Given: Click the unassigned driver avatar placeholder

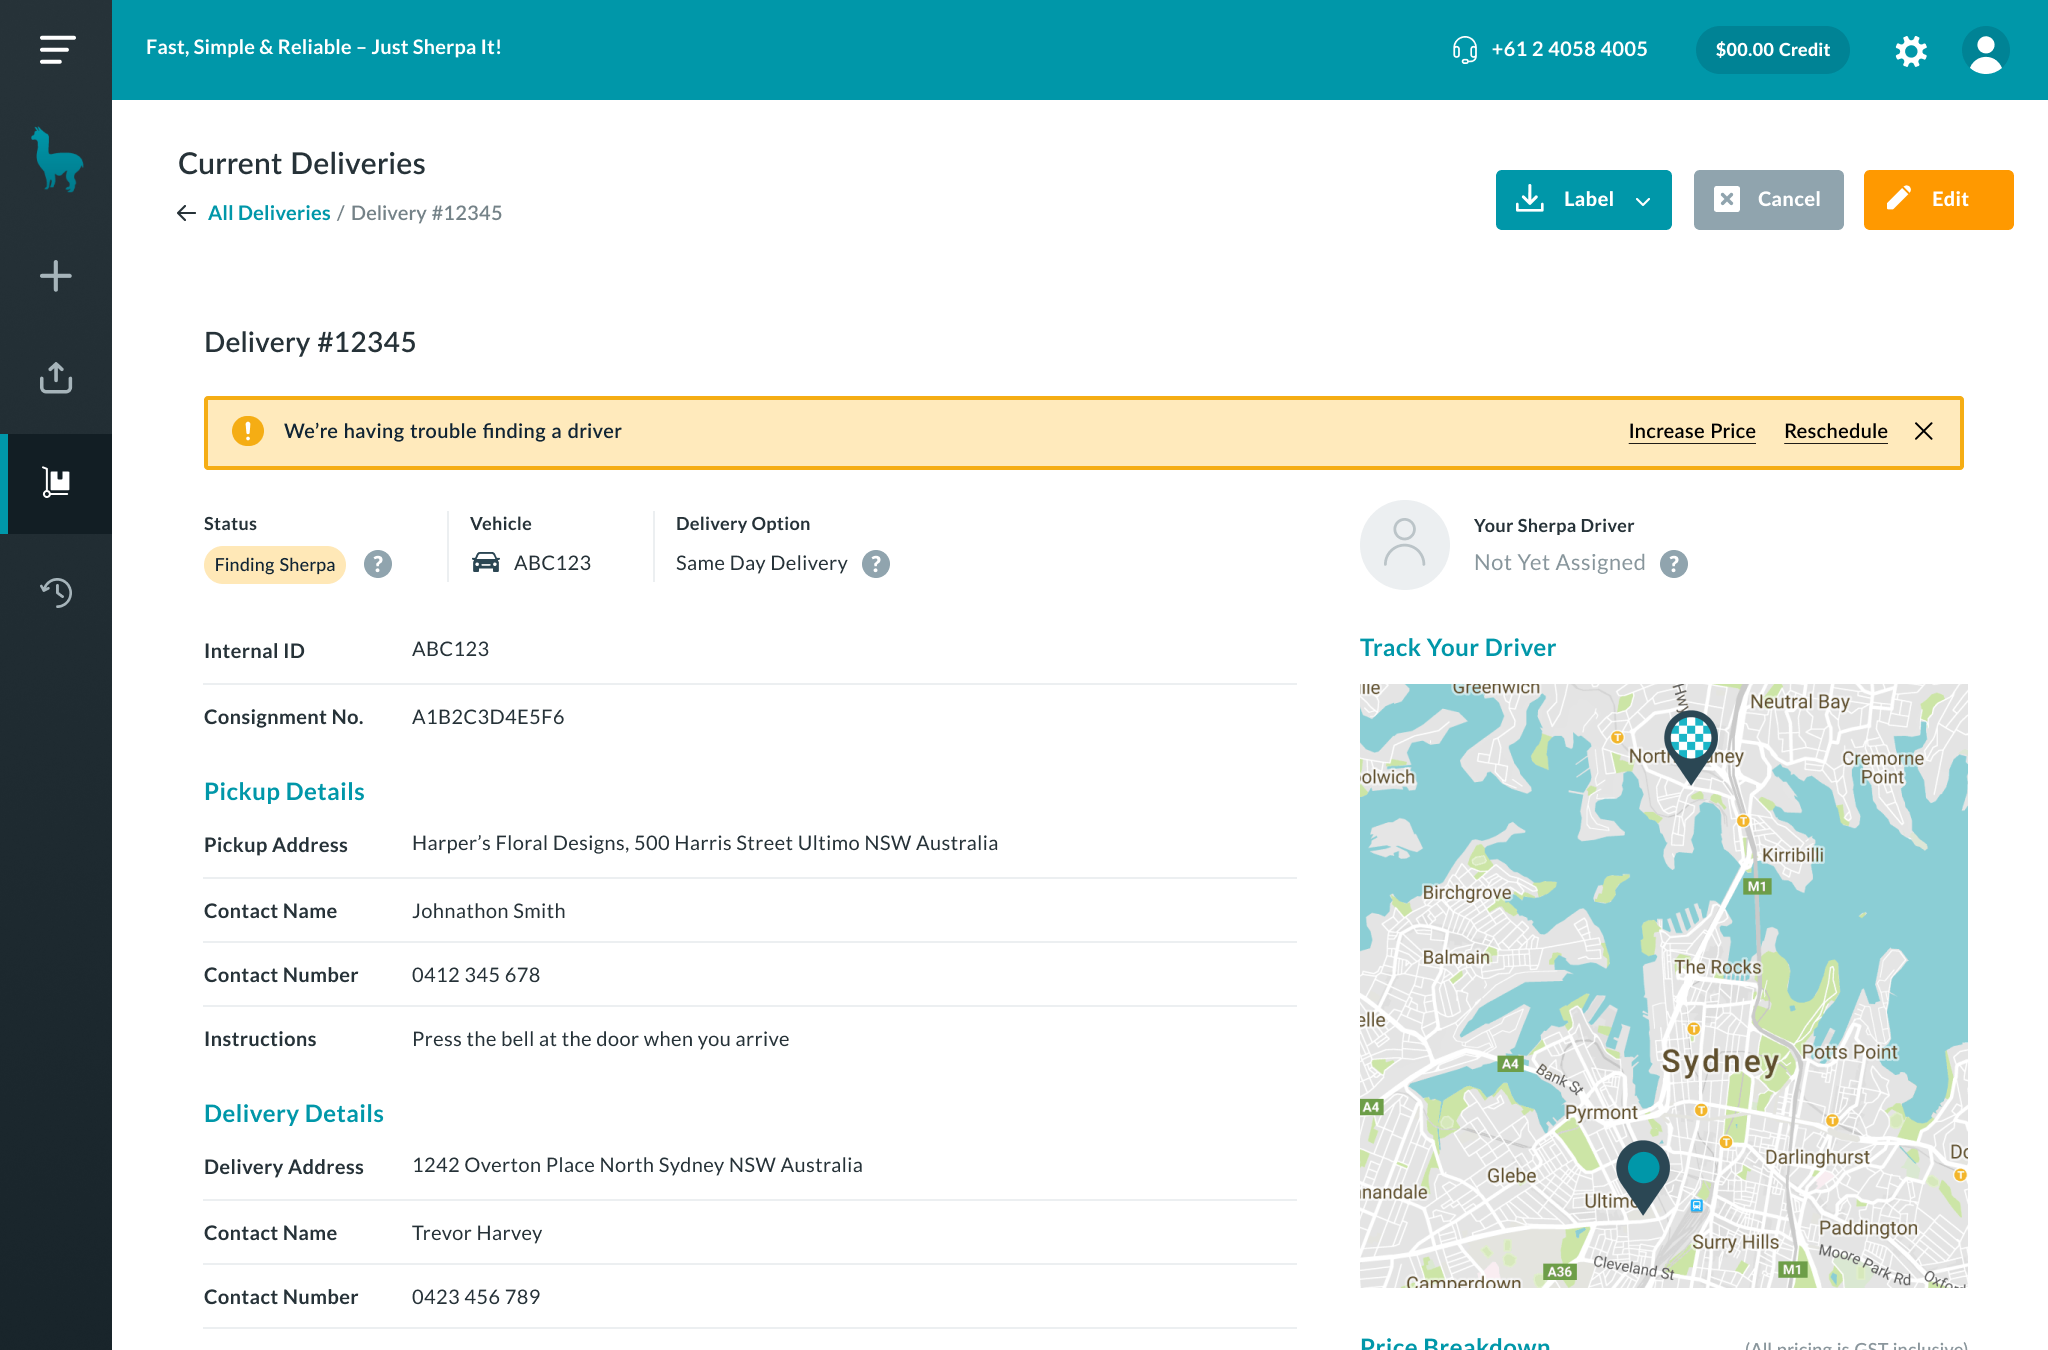Looking at the screenshot, I should (1404, 544).
